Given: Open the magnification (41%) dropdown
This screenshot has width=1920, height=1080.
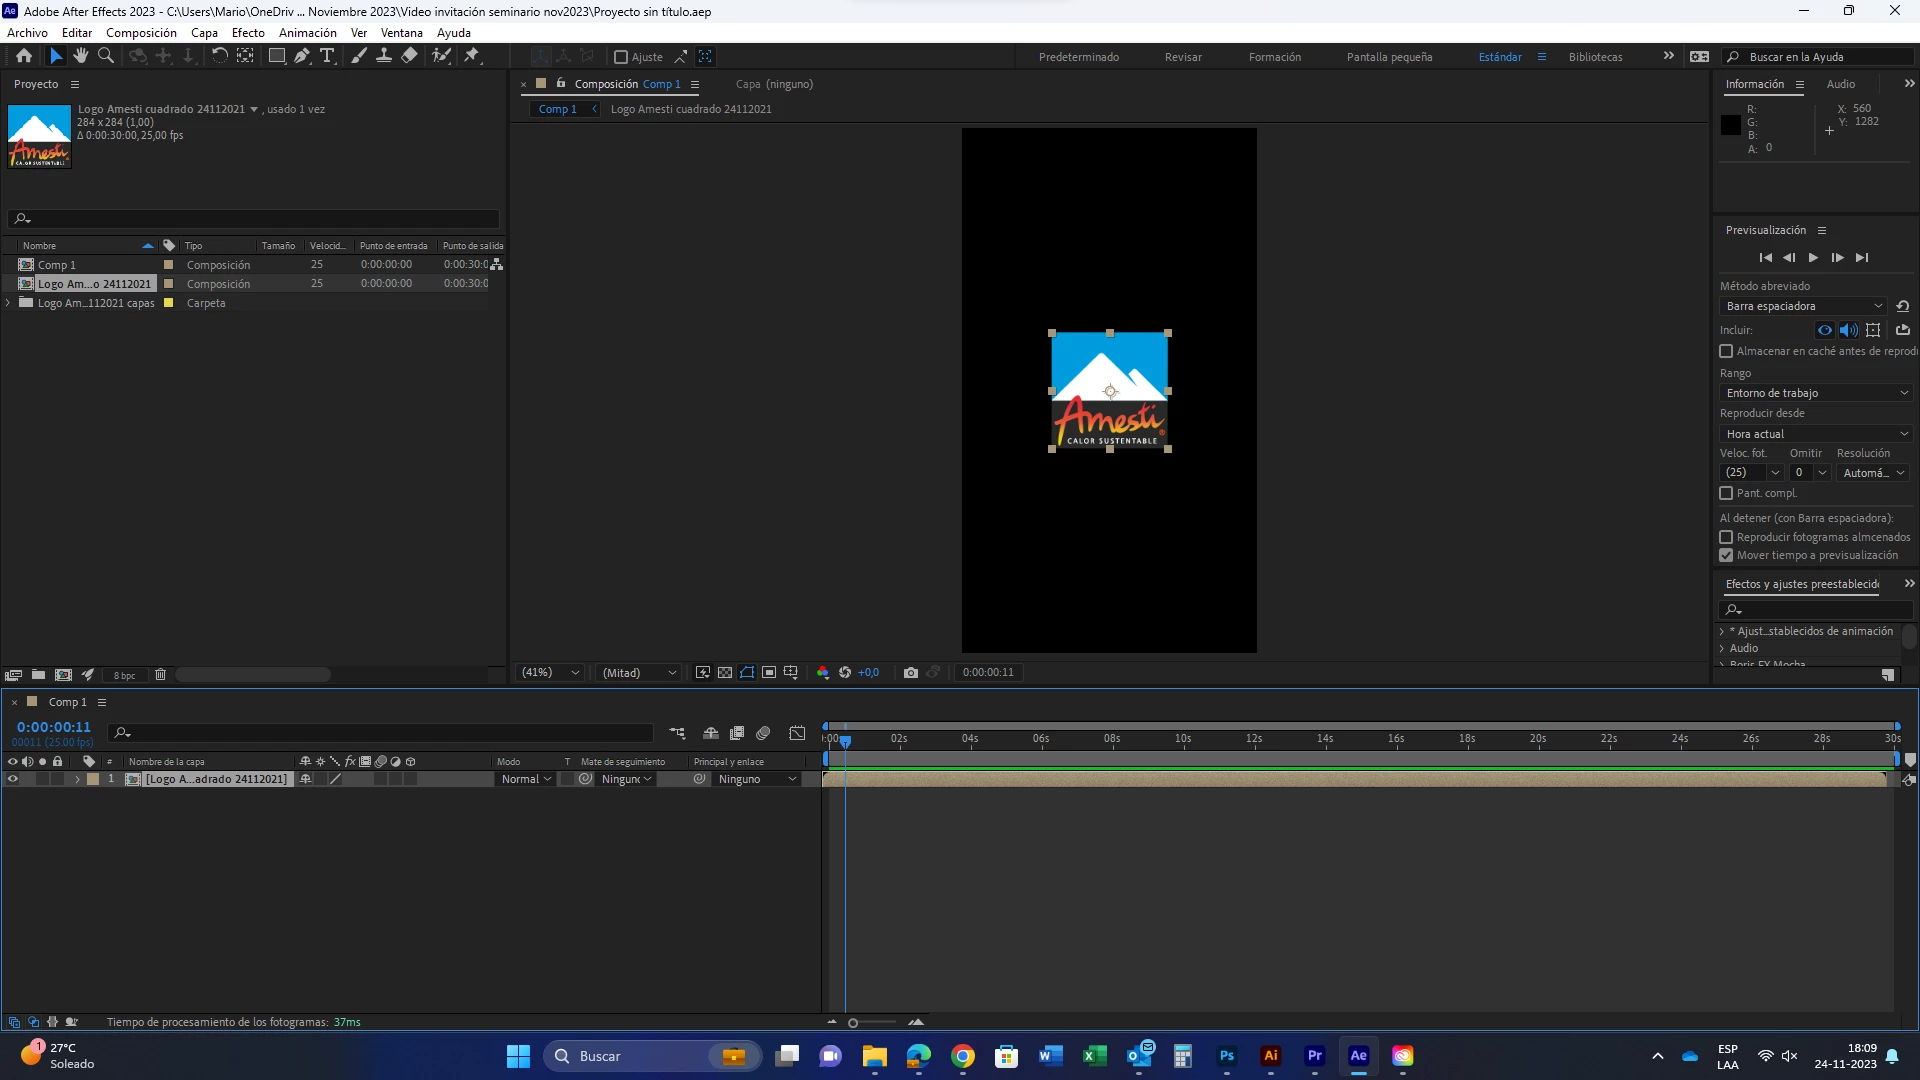Looking at the screenshot, I should pyautogui.click(x=549, y=673).
